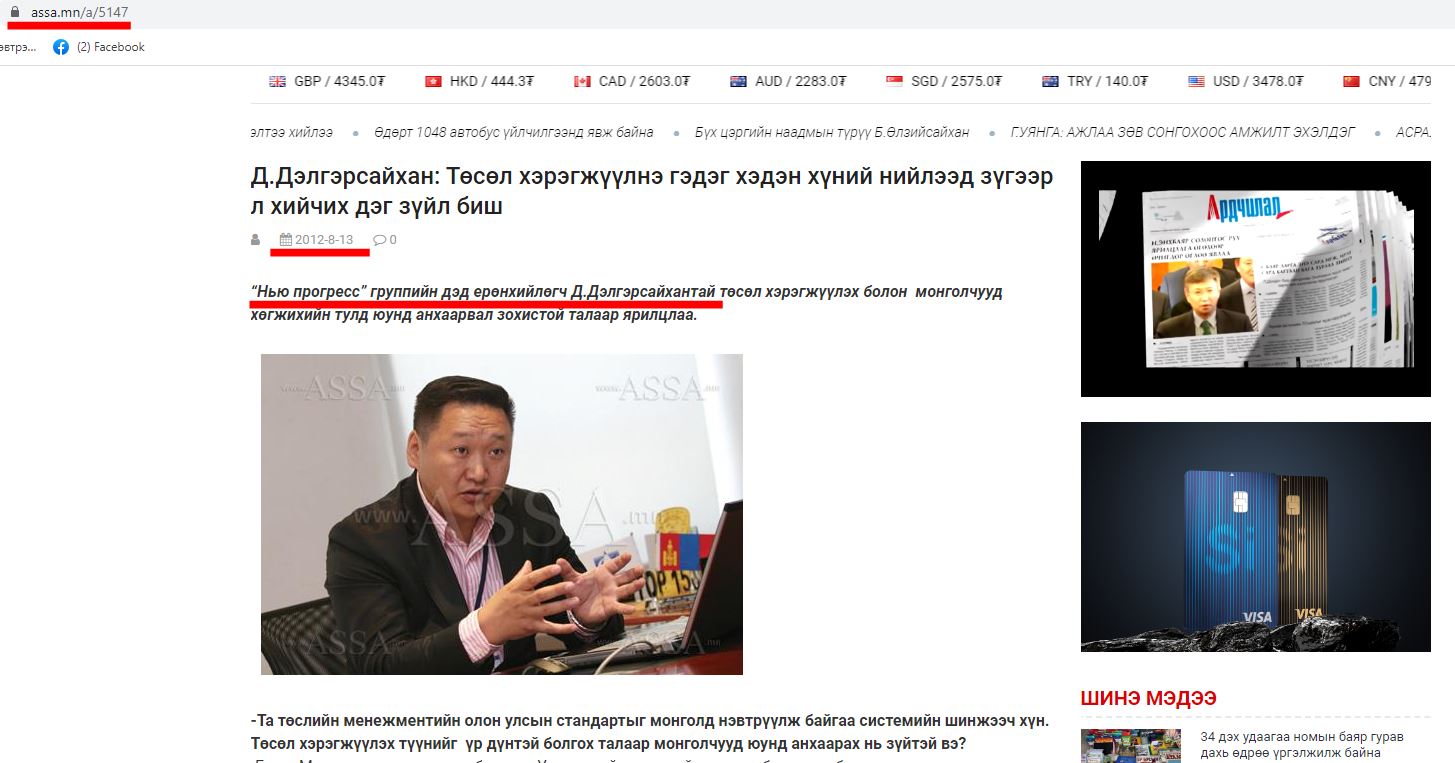Click the UK flag next to GBP

pos(277,82)
